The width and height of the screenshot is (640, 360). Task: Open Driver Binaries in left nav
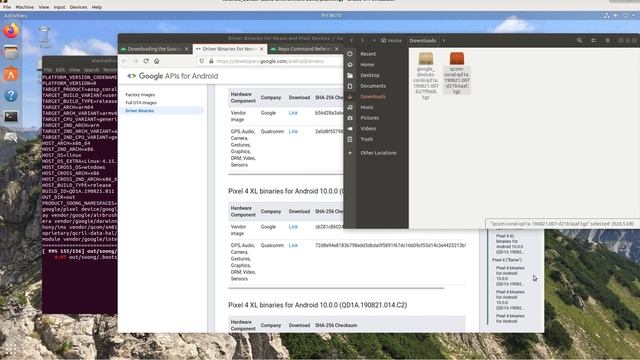140,111
